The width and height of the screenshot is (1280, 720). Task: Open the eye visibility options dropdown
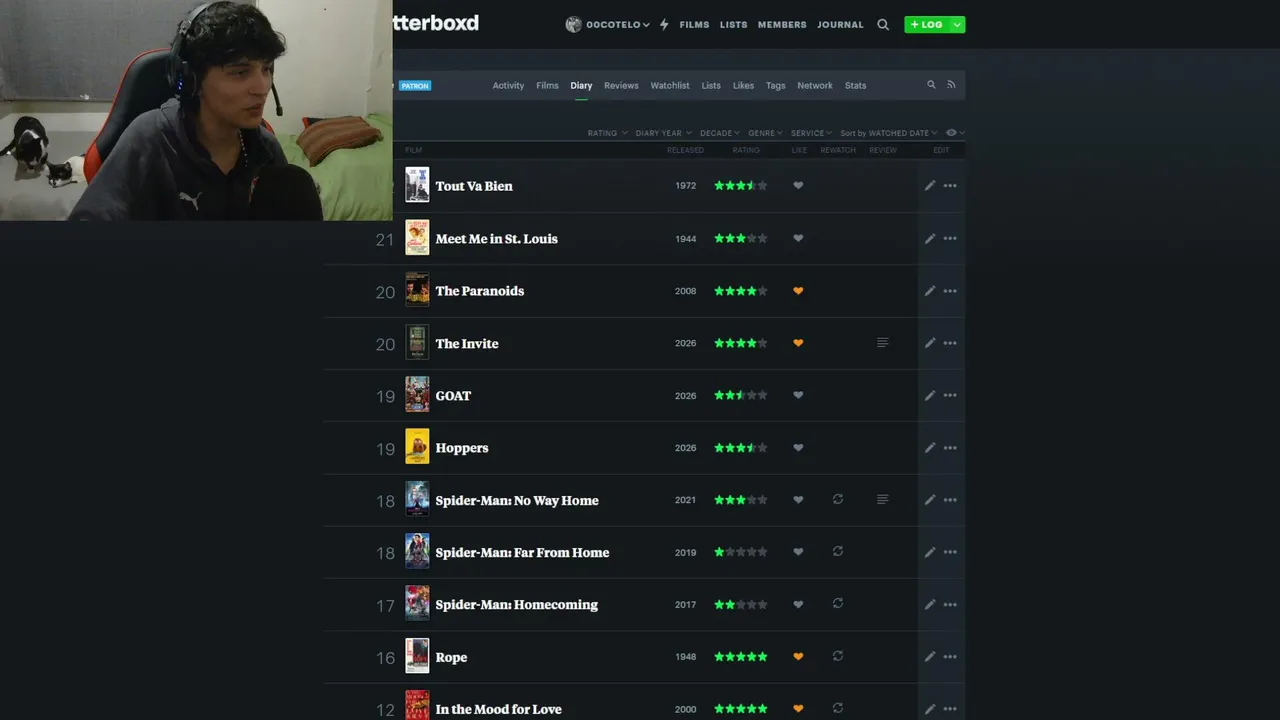955,133
